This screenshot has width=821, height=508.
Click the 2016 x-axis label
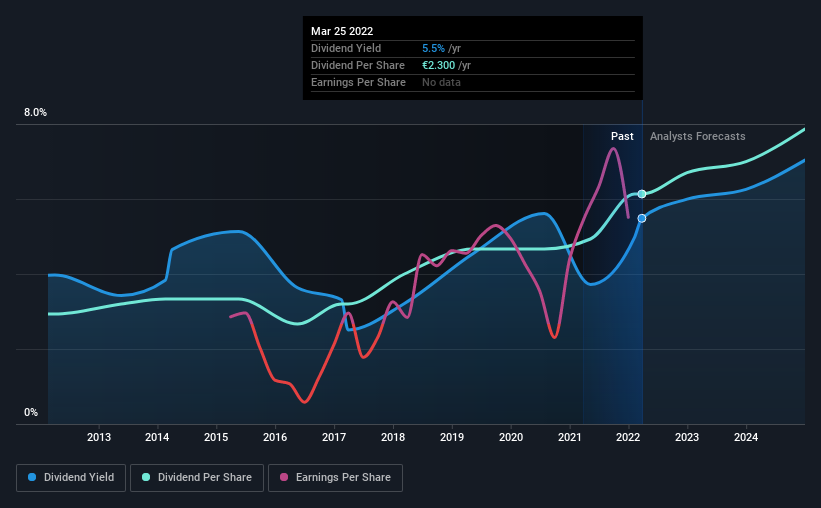pos(275,437)
